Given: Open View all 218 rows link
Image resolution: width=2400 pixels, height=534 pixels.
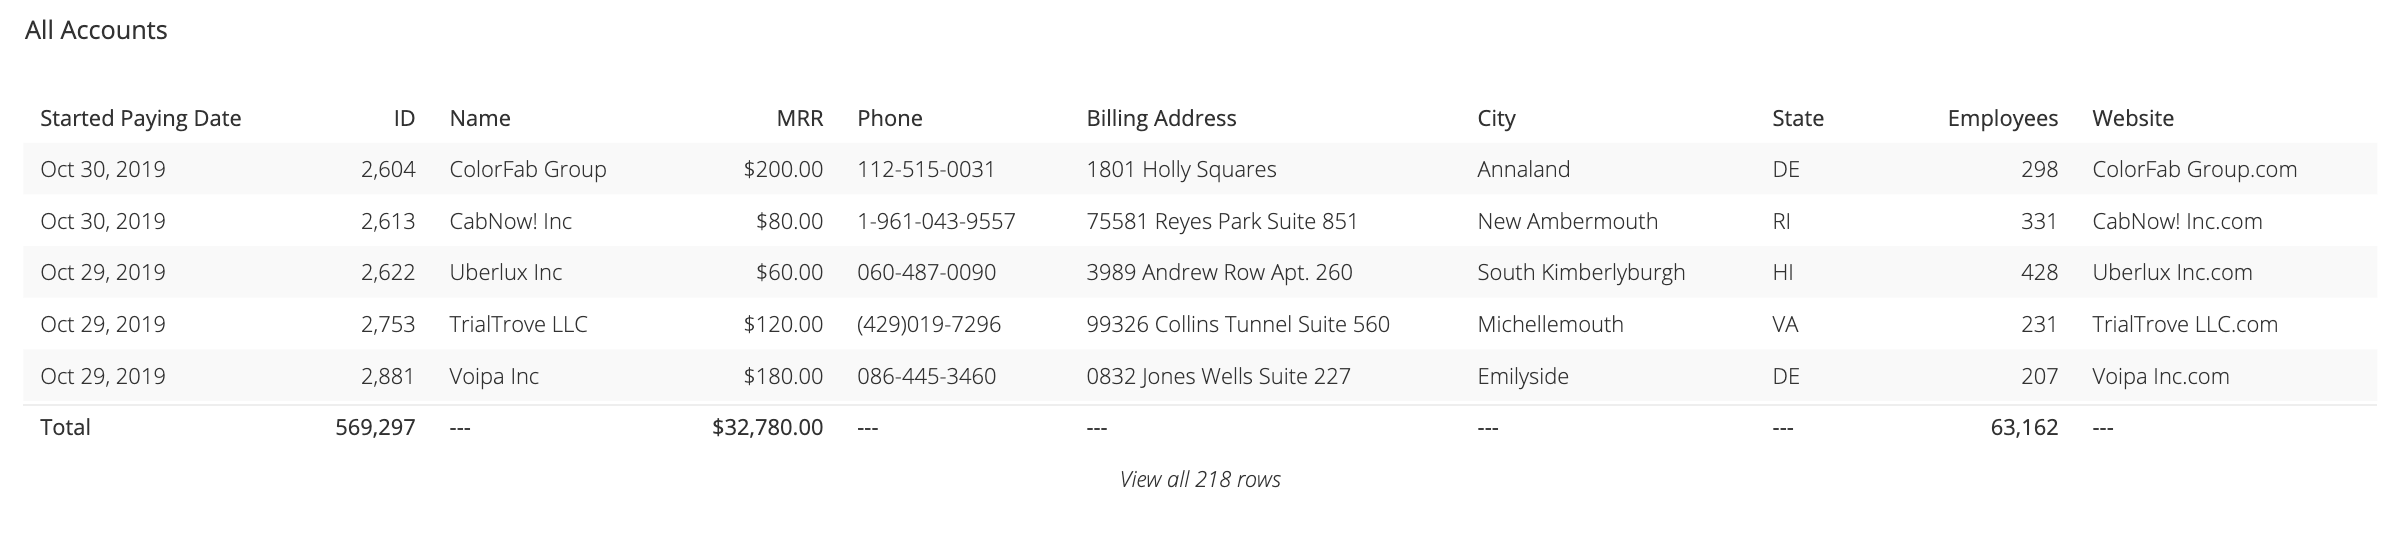Looking at the screenshot, I should [x=1200, y=479].
